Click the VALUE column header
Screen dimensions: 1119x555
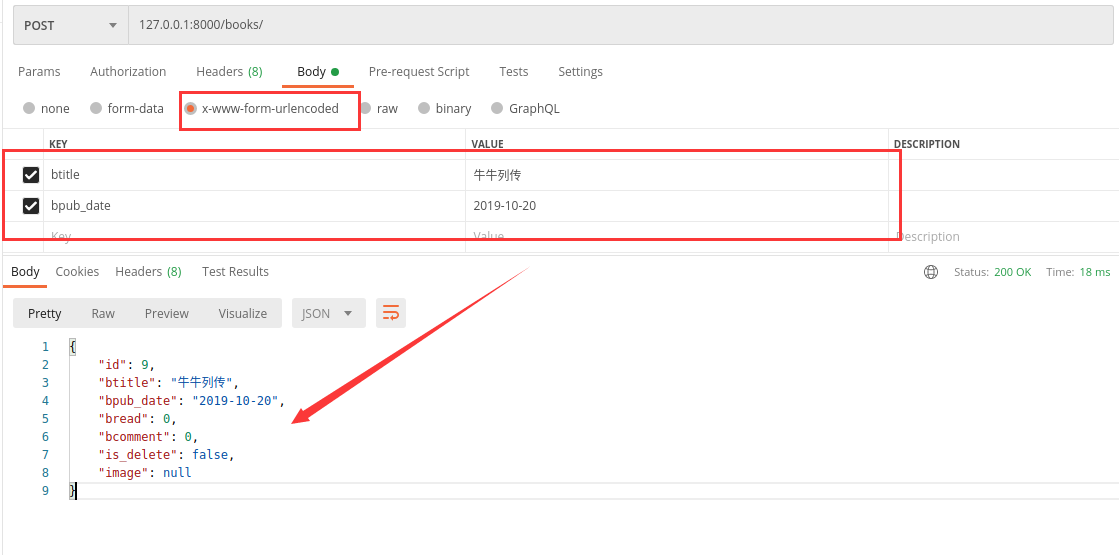[x=487, y=144]
